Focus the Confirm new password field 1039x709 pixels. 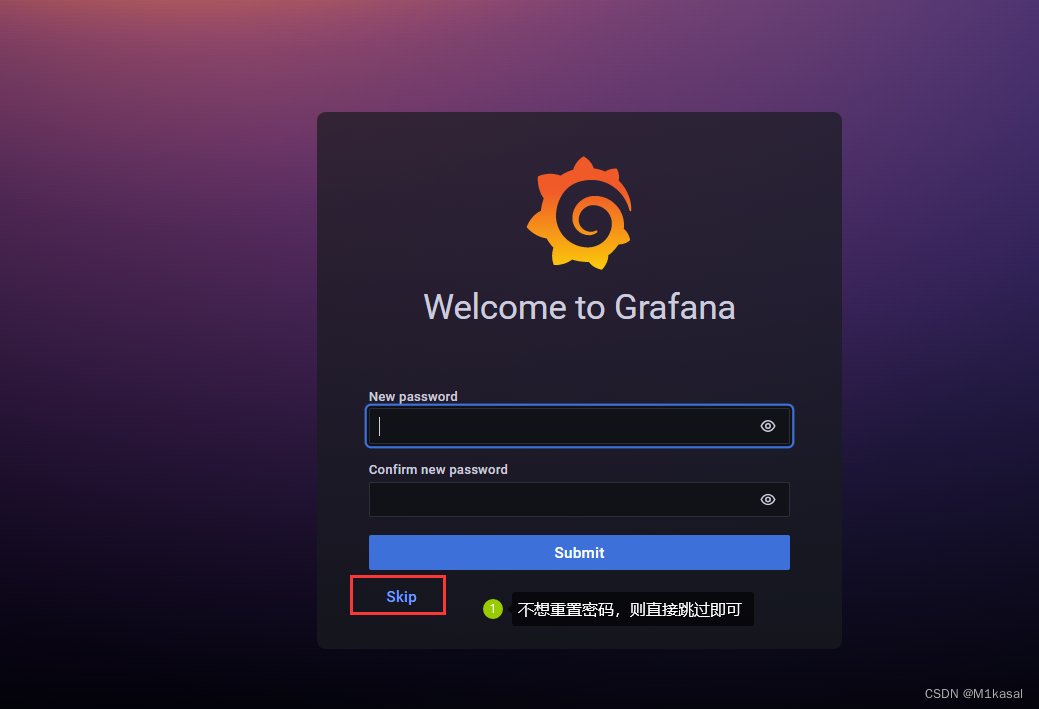click(579, 500)
